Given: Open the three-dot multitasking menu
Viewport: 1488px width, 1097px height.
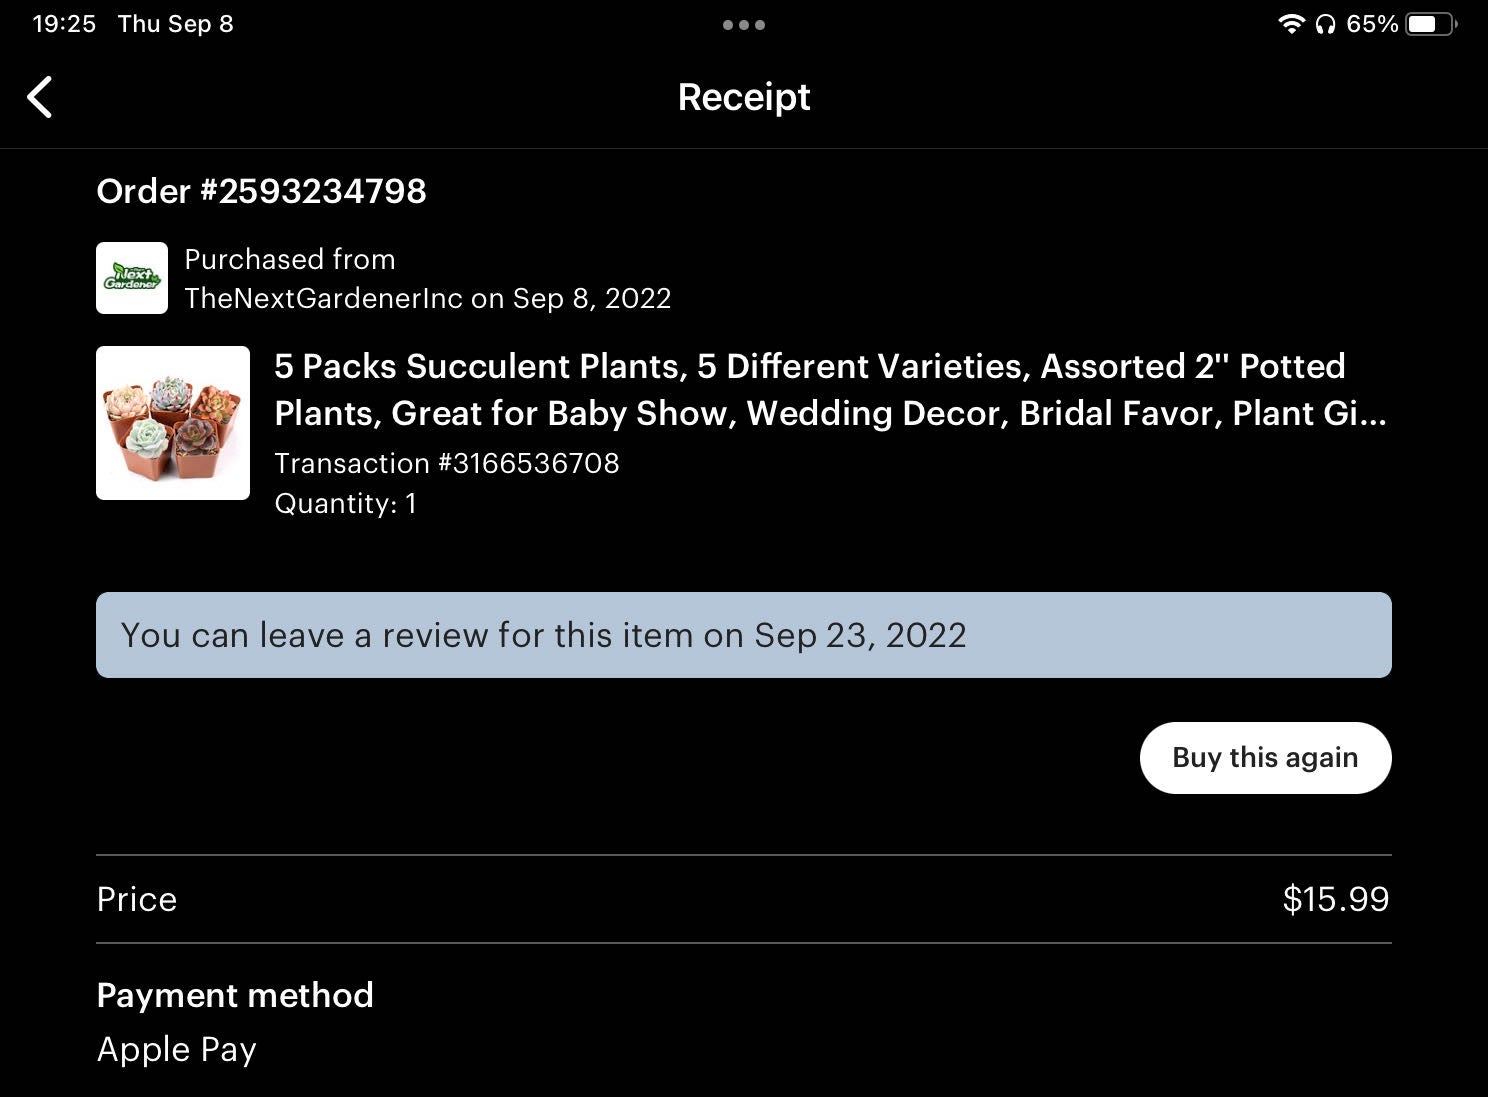Looking at the screenshot, I should 744,25.
